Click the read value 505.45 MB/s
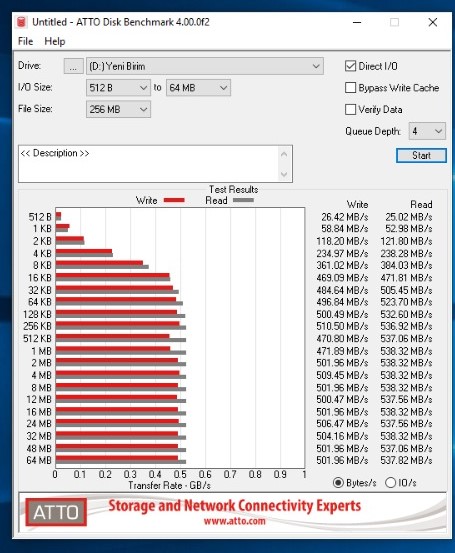This screenshot has width=455, height=553. click(x=406, y=290)
